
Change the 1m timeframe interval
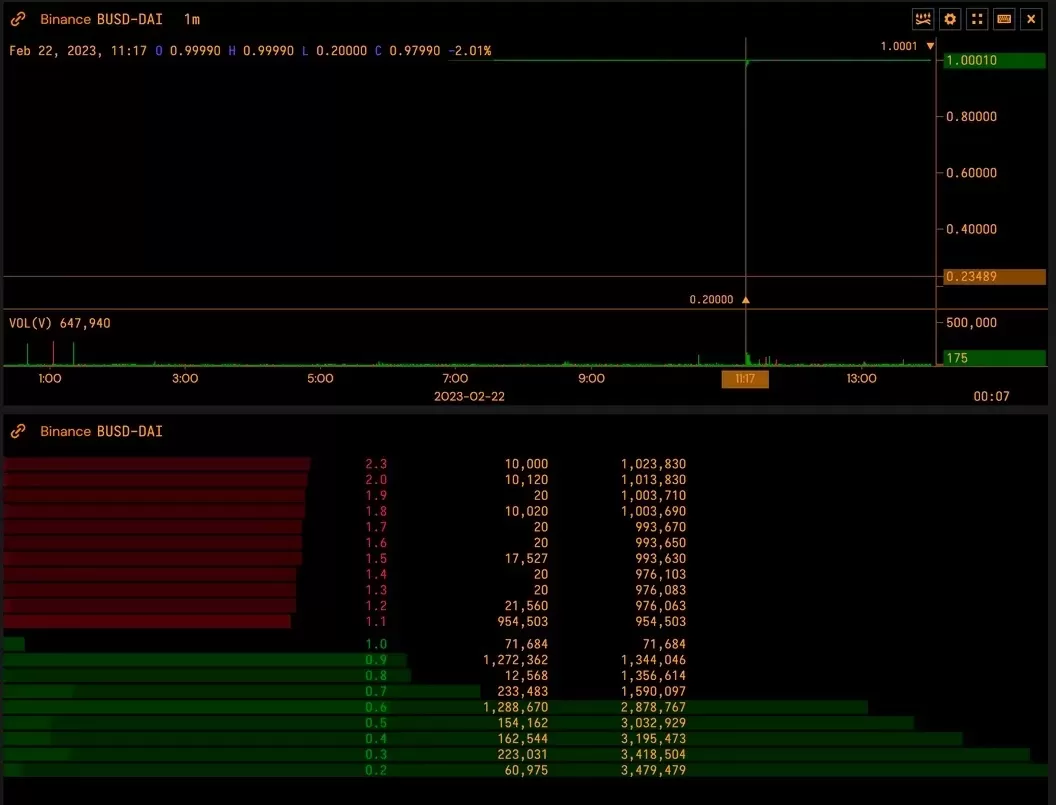191,19
